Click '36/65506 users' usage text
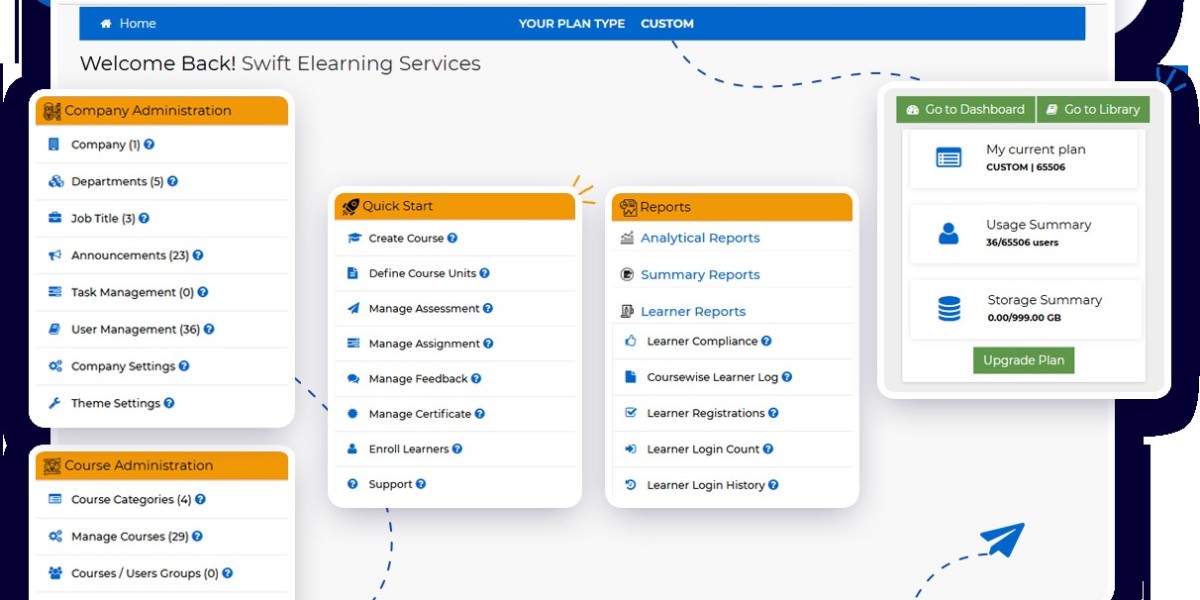The width and height of the screenshot is (1200, 600). [x=1022, y=242]
